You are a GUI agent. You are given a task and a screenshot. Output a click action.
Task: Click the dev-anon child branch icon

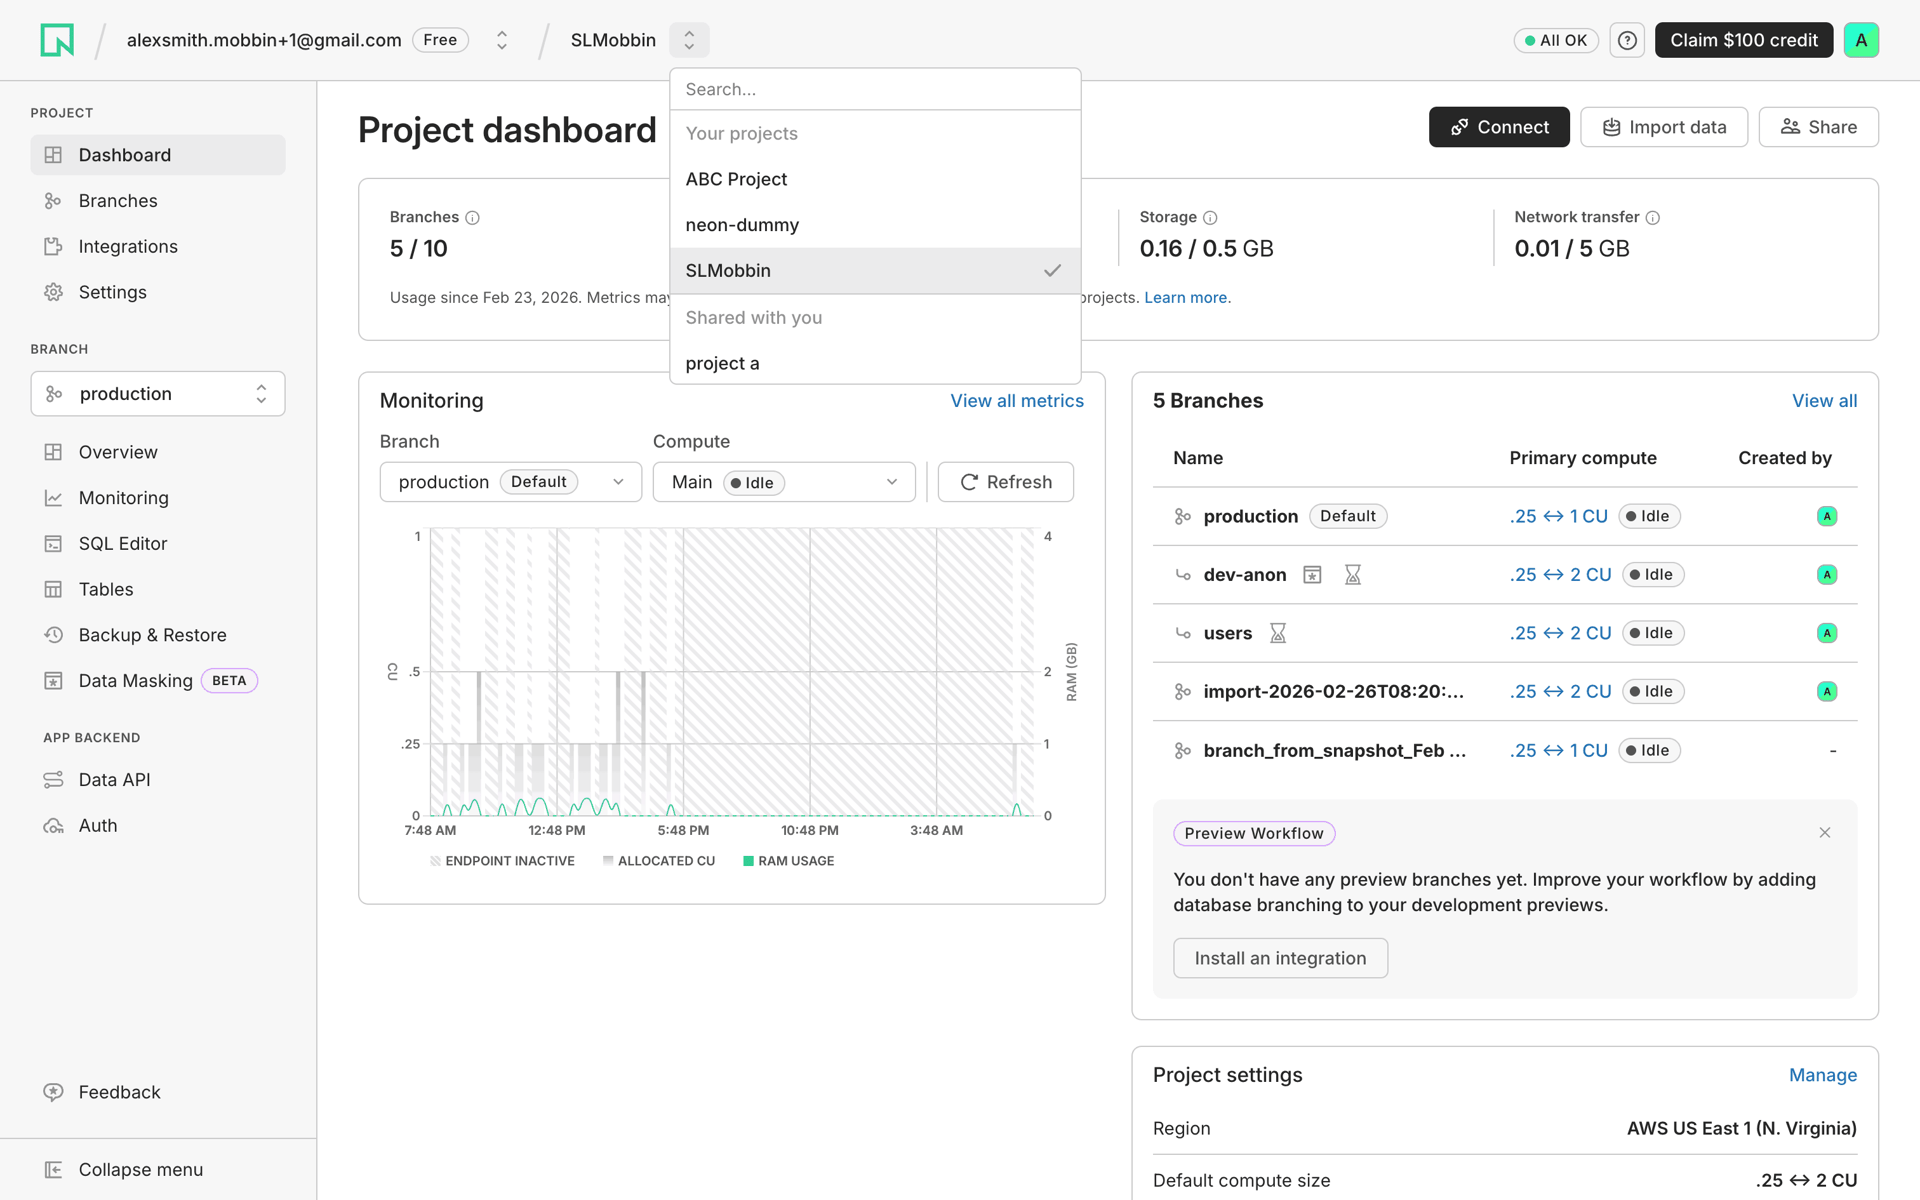tap(1183, 574)
